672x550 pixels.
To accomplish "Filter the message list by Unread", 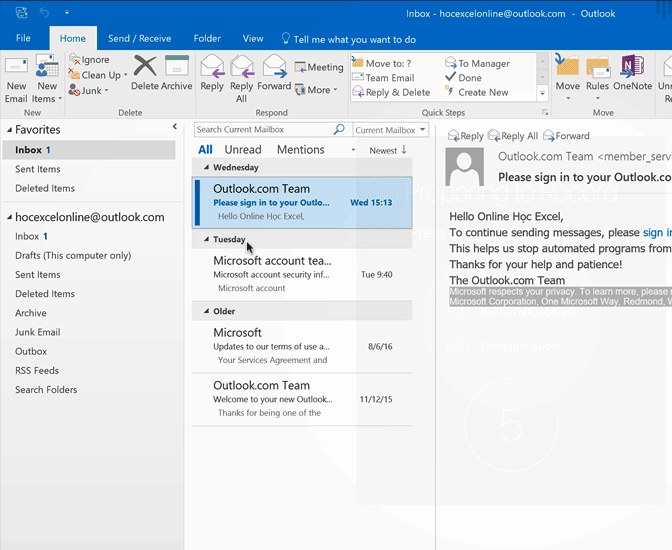I will (x=243, y=150).
